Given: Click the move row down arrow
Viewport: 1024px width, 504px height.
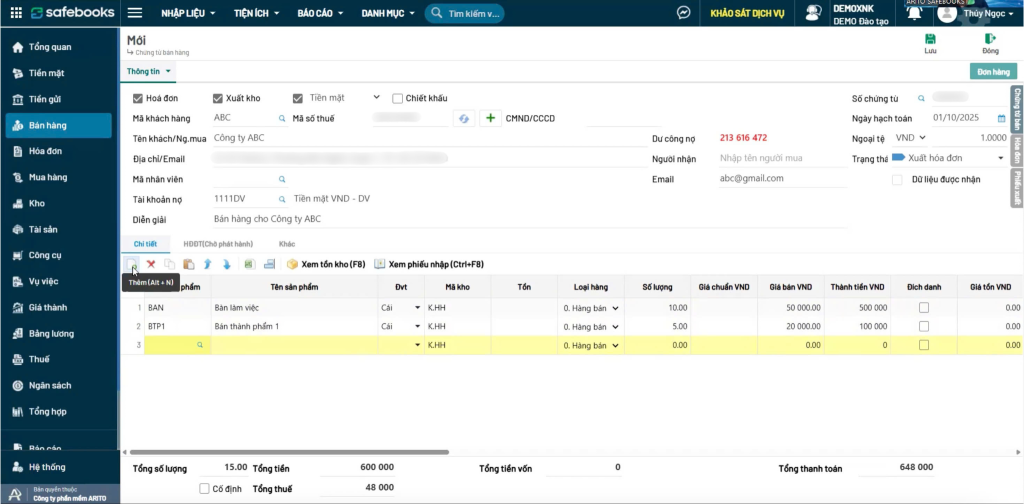Looking at the screenshot, I should tap(227, 264).
